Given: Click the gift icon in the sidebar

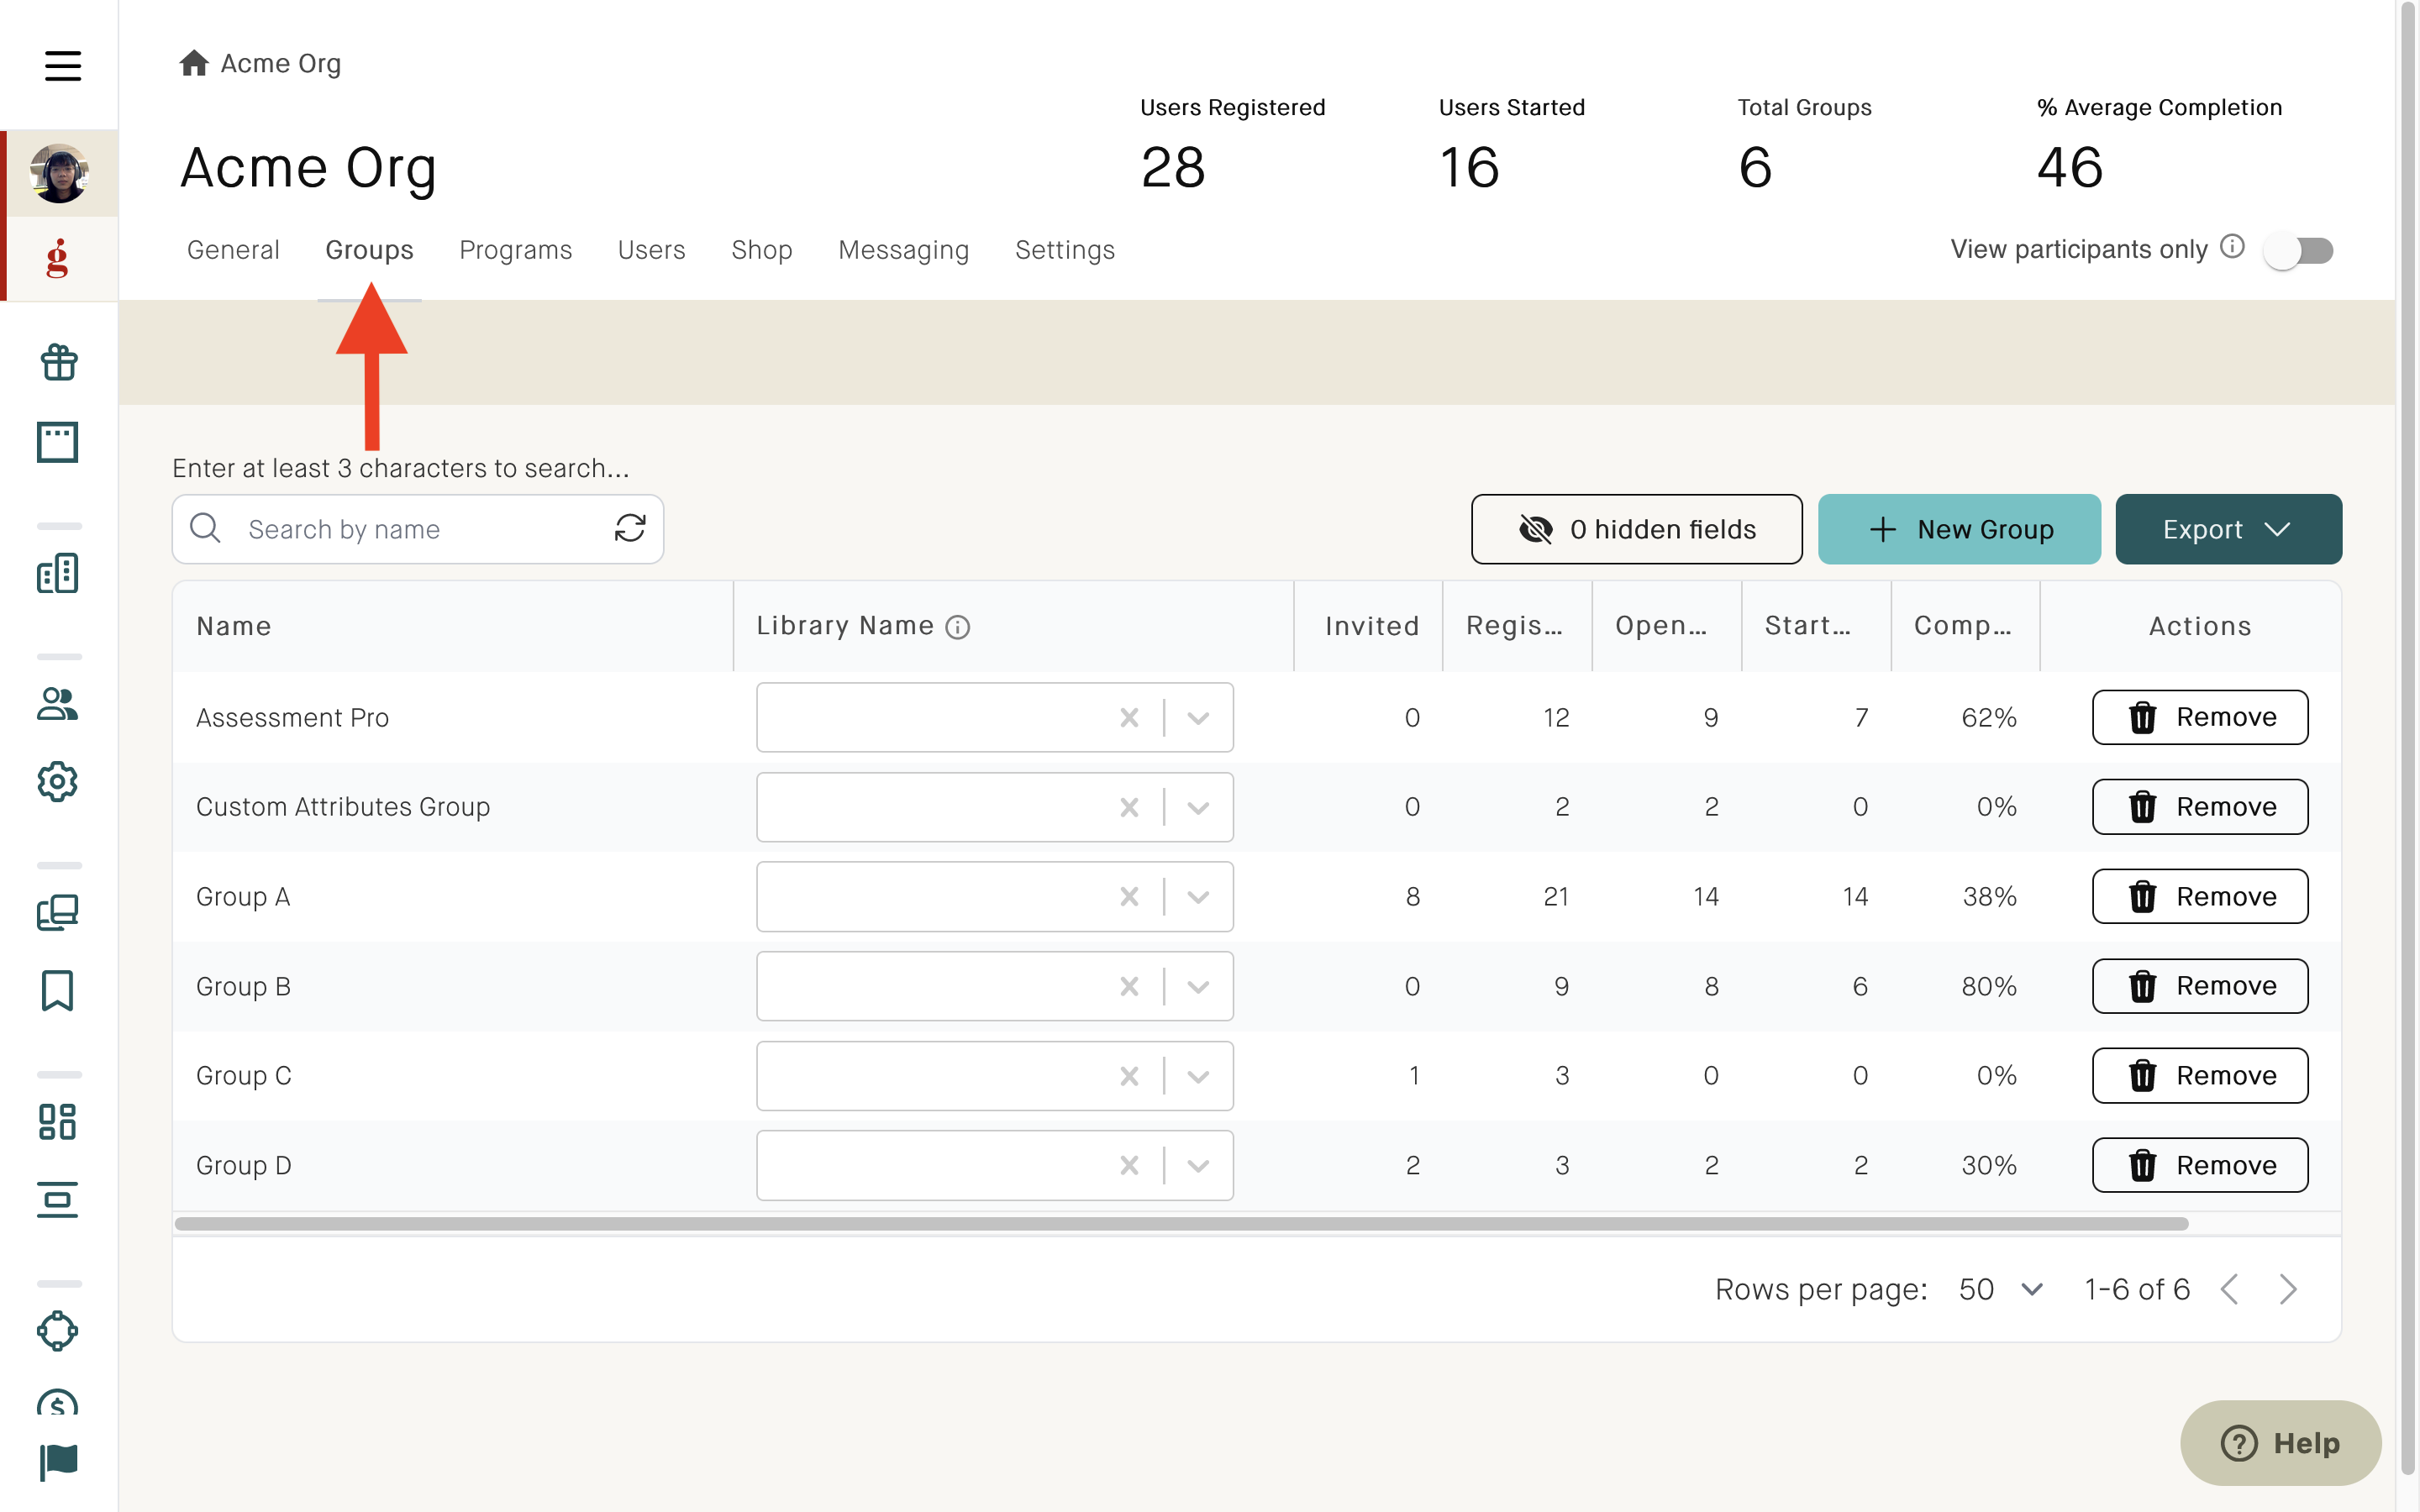Looking at the screenshot, I should (58, 362).
